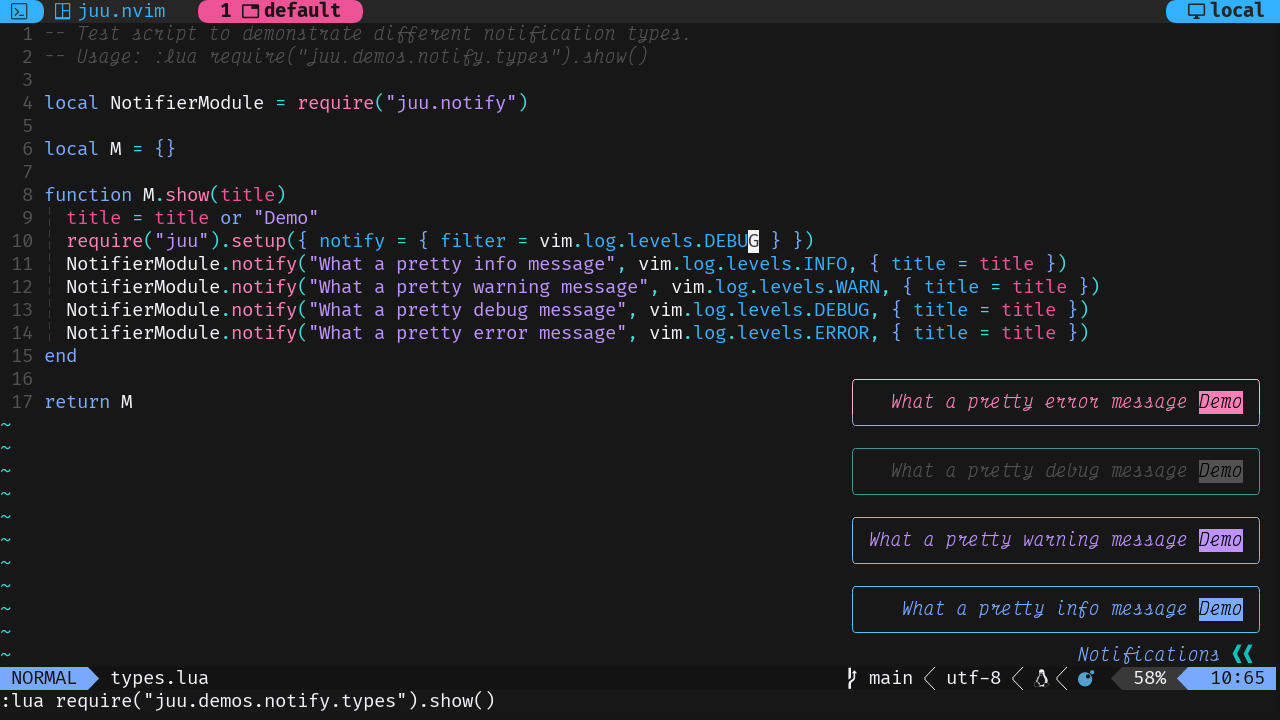Click the terminal icon in the tmux top-left corner
1280x720 pixels.
tap(18, 11)
